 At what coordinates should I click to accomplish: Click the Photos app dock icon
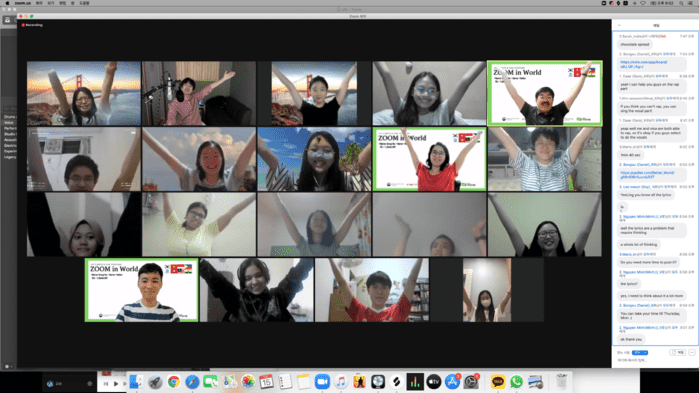(x=248, y=382)
